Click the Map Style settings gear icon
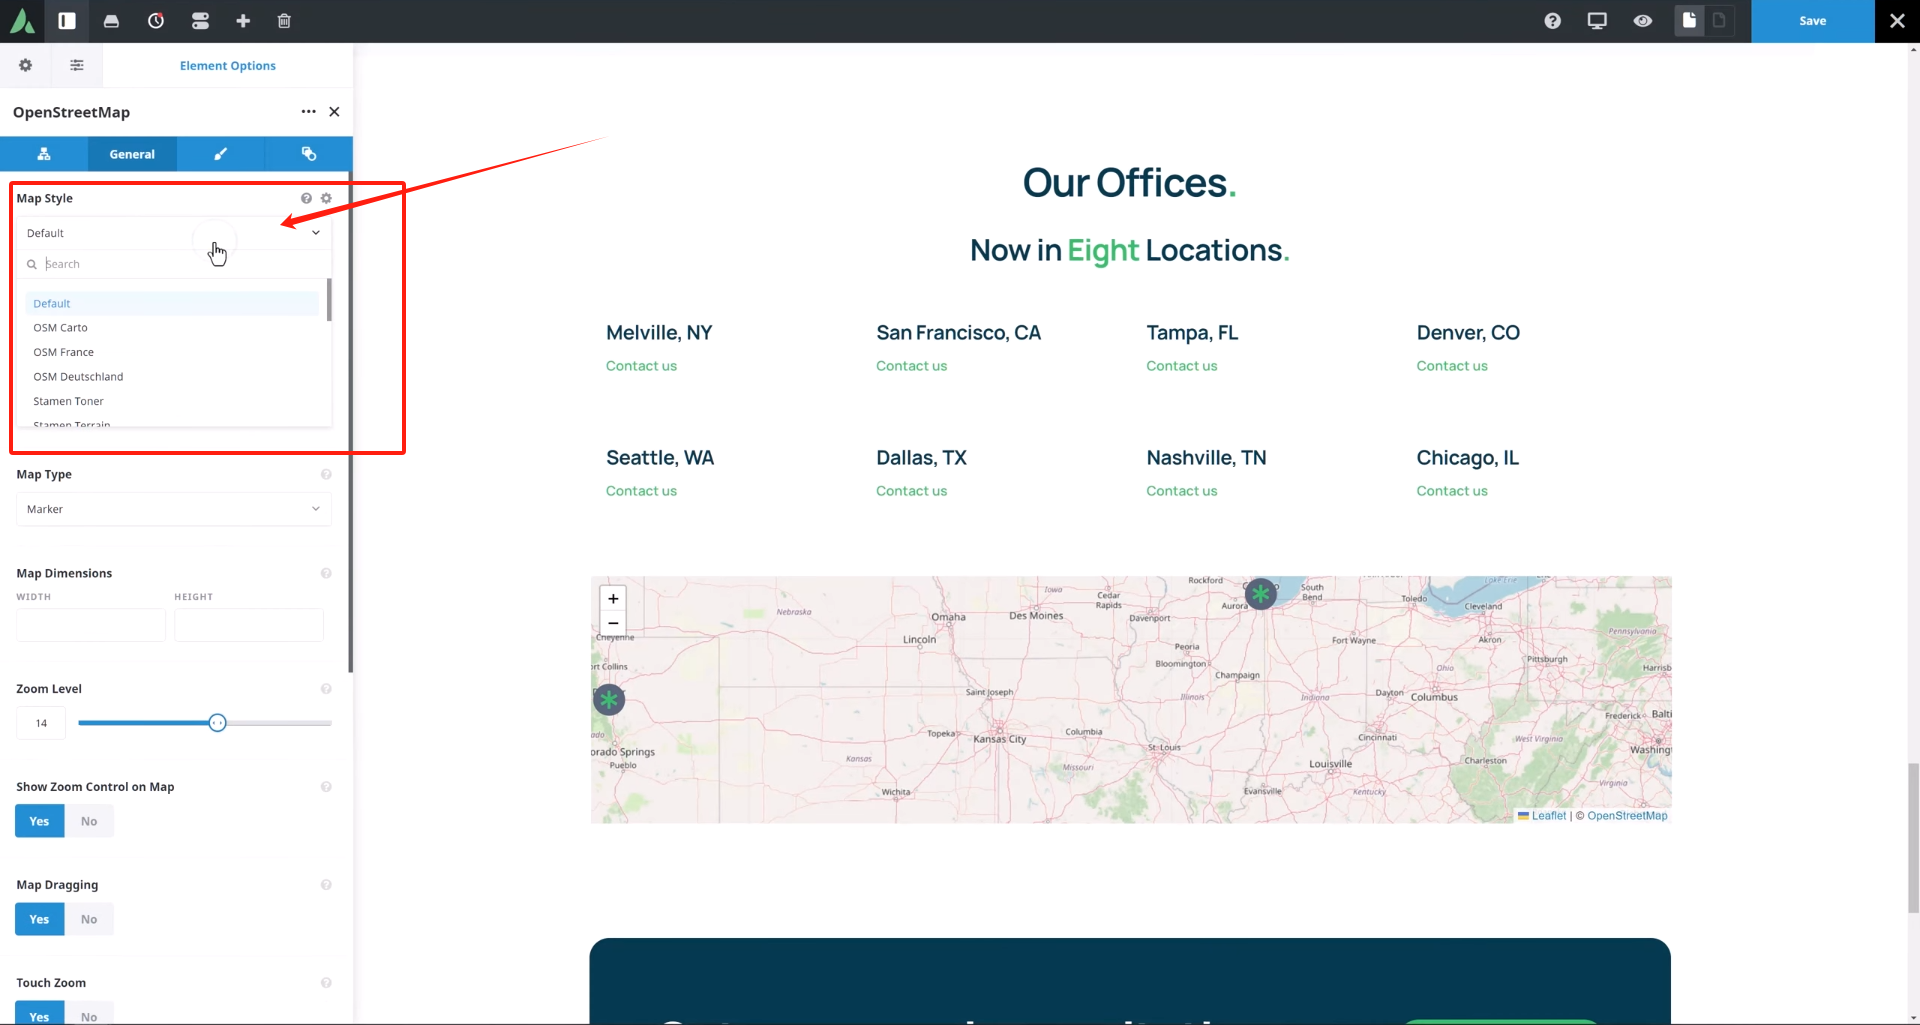The height and width of the screenshot is (1025, 1920). point(326,198)
